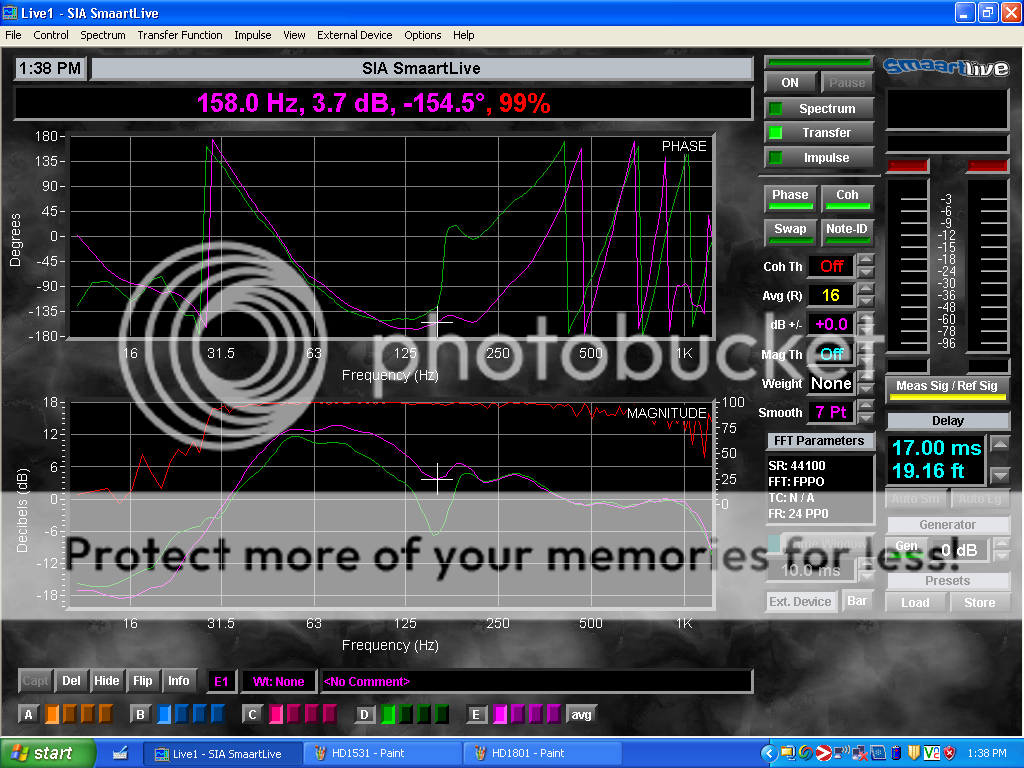Select the bright green trace slot in bank D
Image resolution: width=1024 pixels, height=768 pixels.
389,714
